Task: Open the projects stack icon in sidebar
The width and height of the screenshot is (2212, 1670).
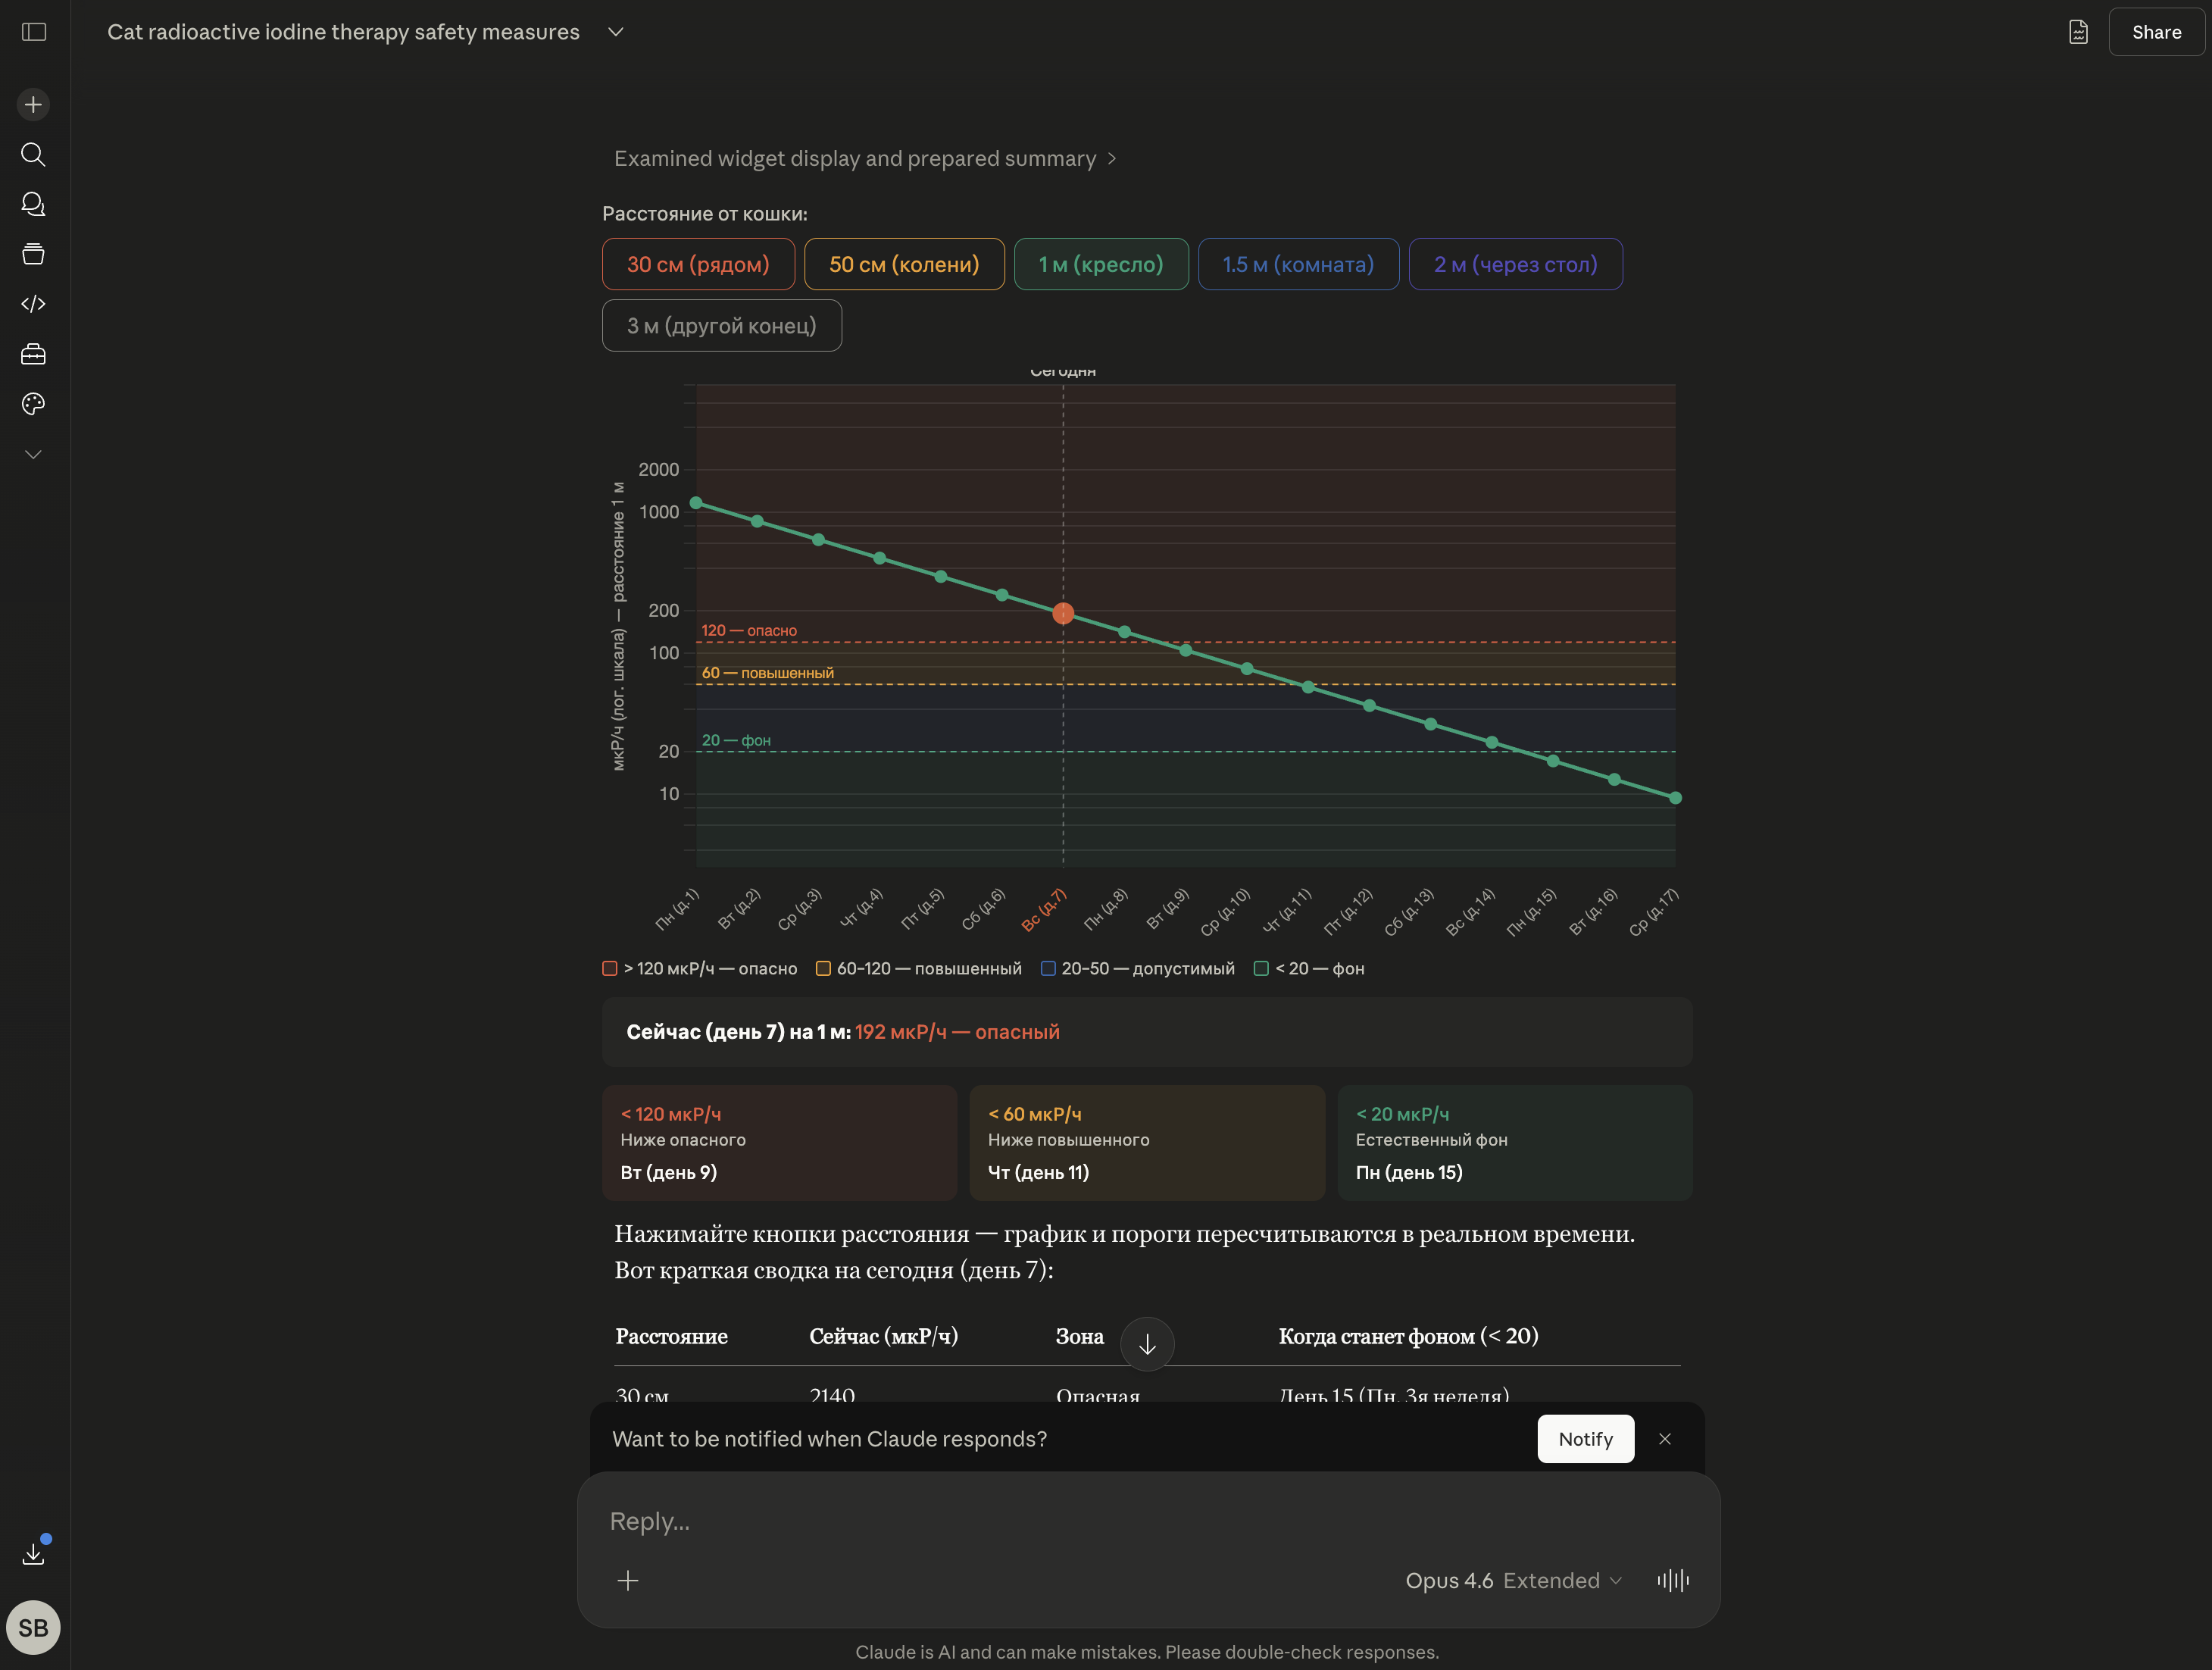Action: click(x=34, y=254)
